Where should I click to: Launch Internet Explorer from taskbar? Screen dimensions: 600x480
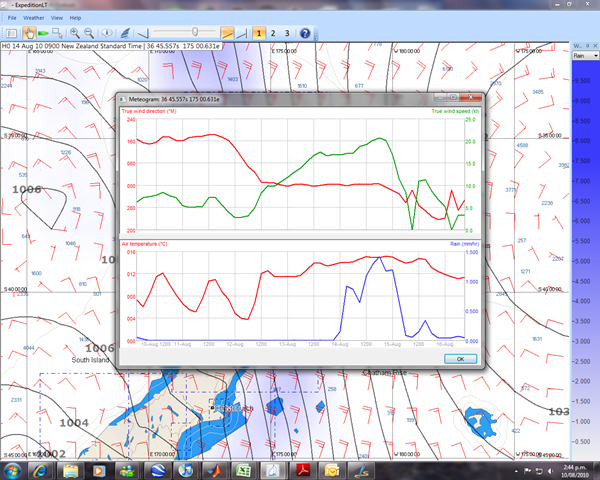pos(40,470)
